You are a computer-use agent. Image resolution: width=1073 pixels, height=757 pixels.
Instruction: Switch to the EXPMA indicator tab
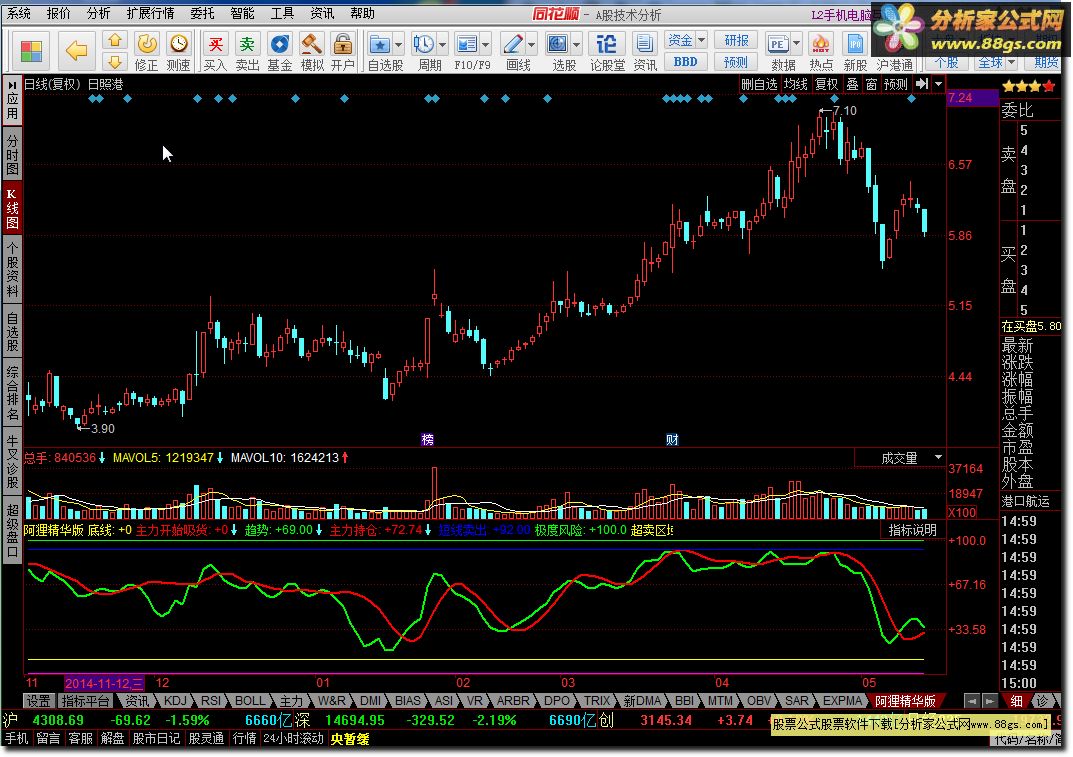[x=842, y=701]
